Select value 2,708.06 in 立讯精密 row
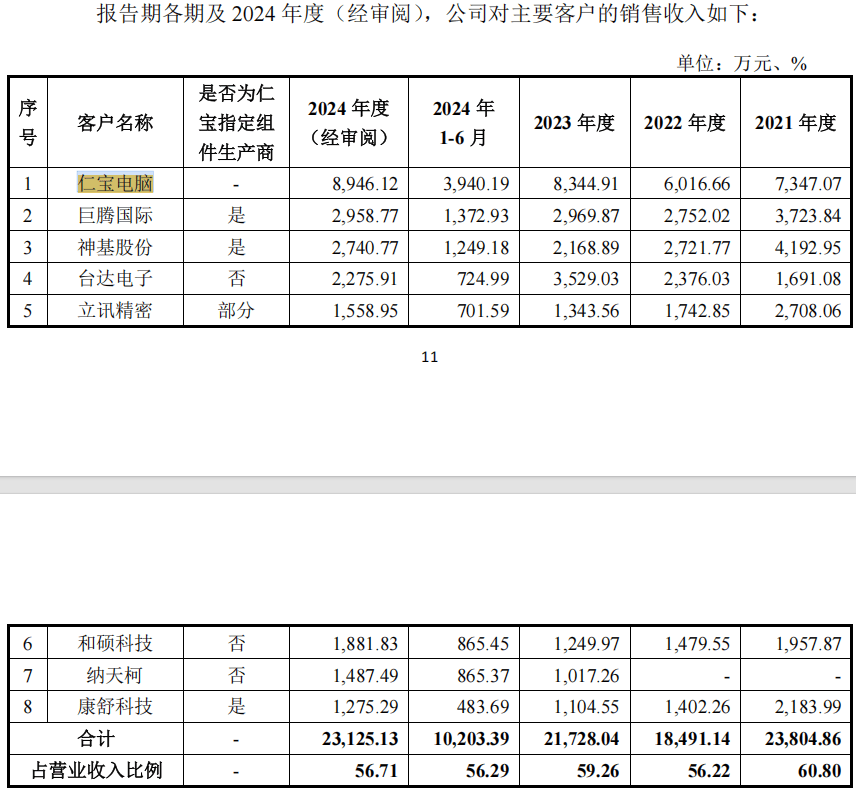856x795 pixels. click(x=808, y=311)
